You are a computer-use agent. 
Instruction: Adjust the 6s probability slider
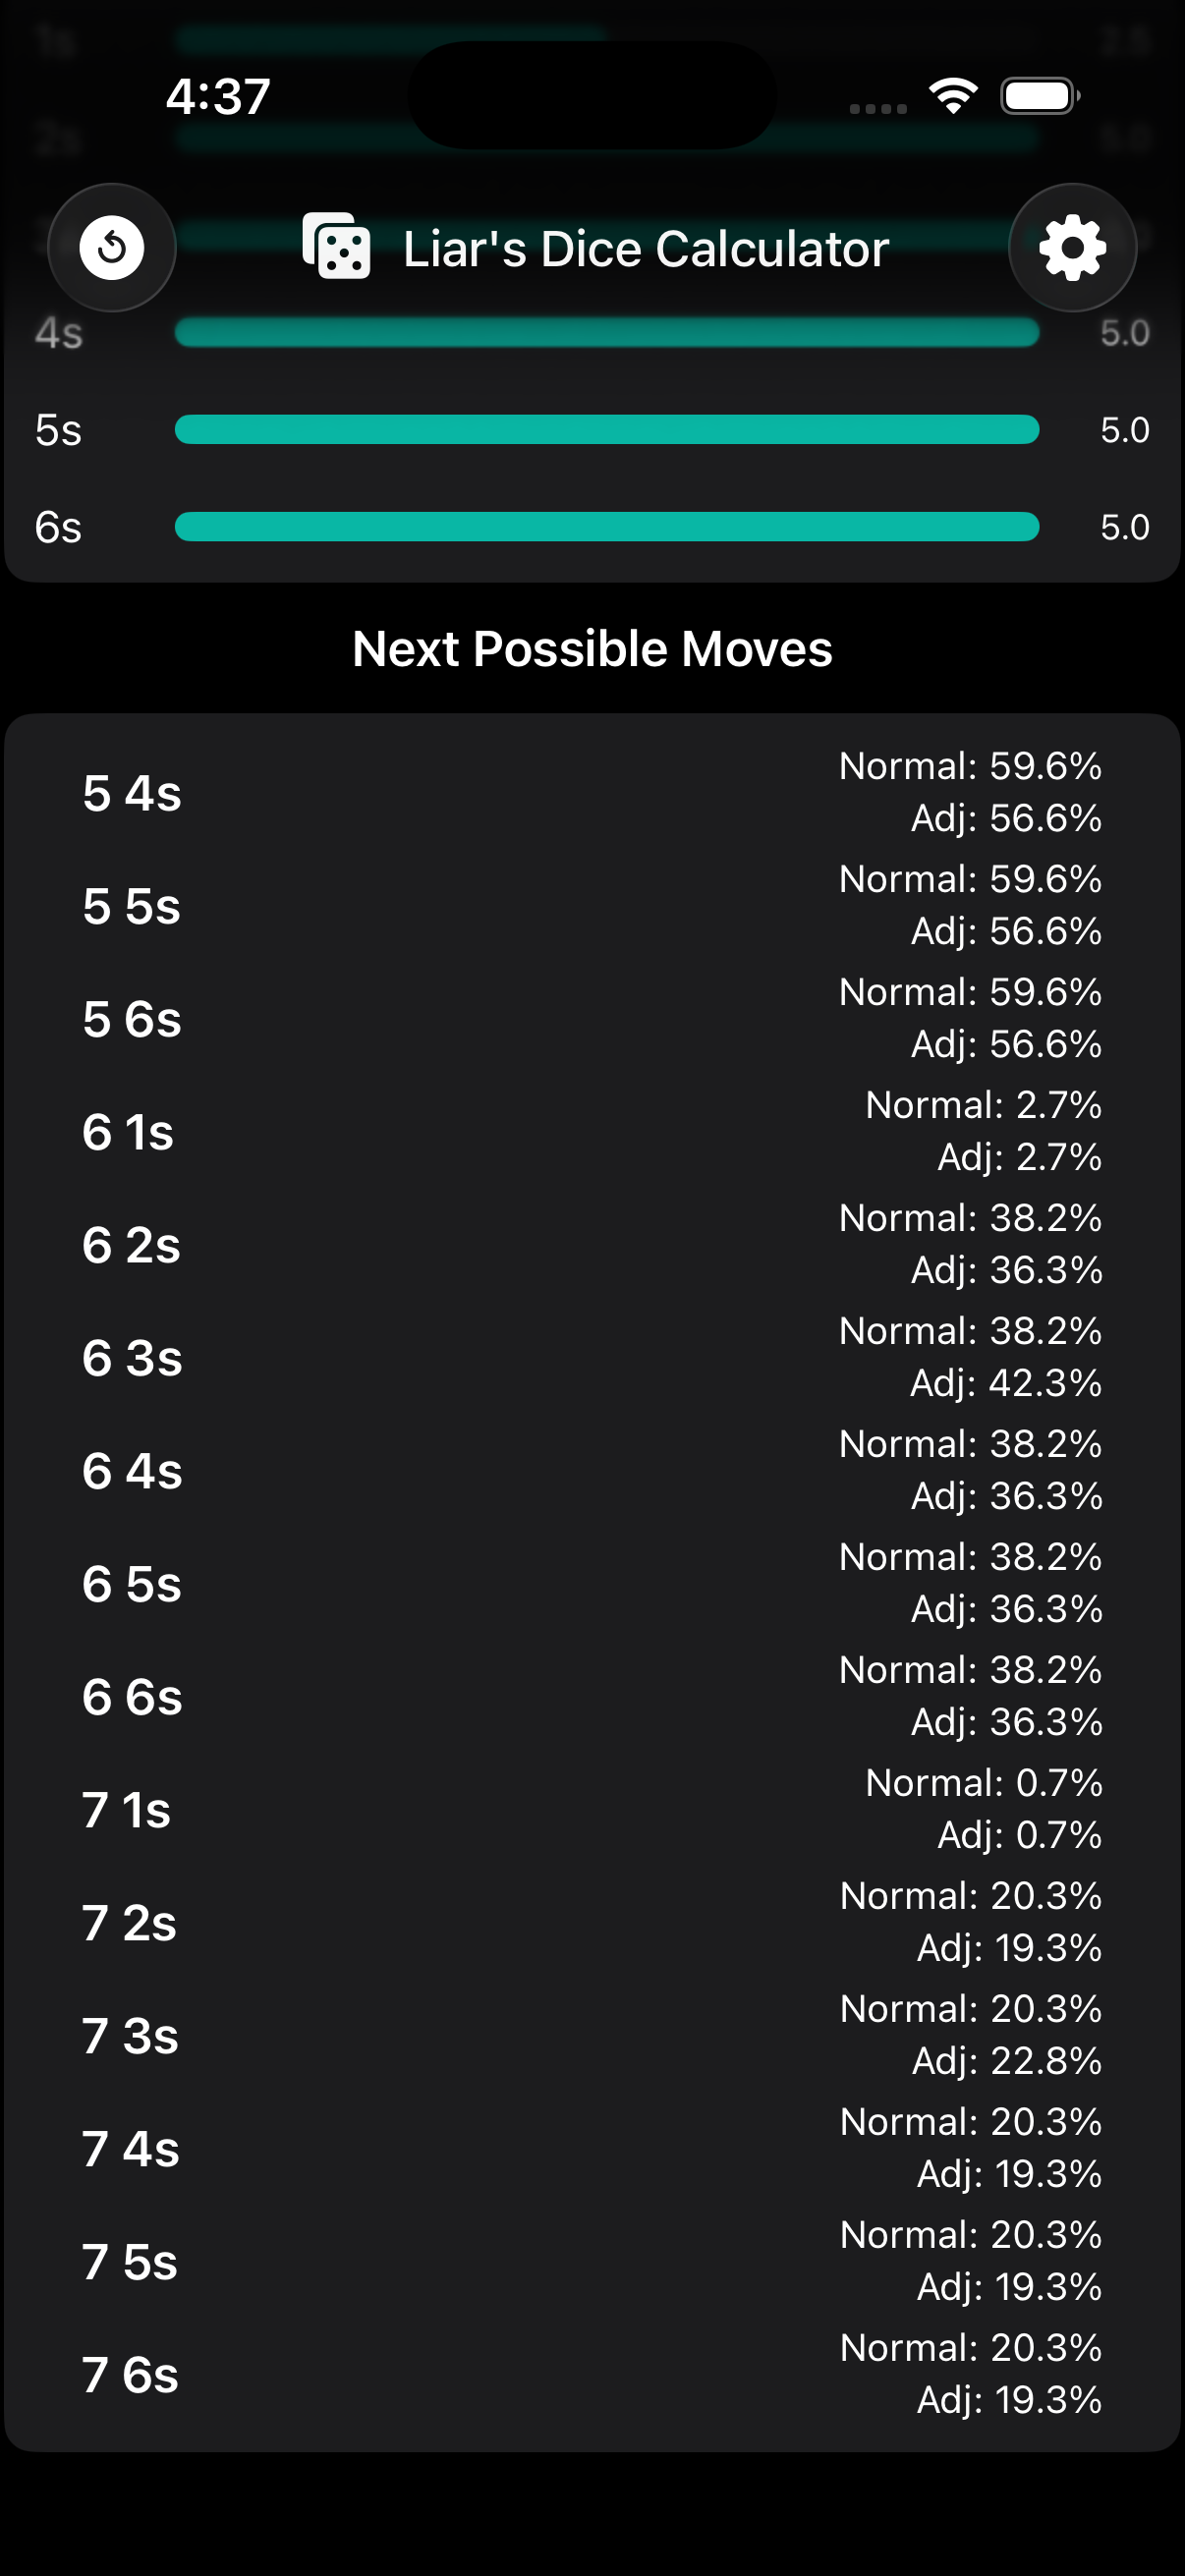[x=606, y=527]
